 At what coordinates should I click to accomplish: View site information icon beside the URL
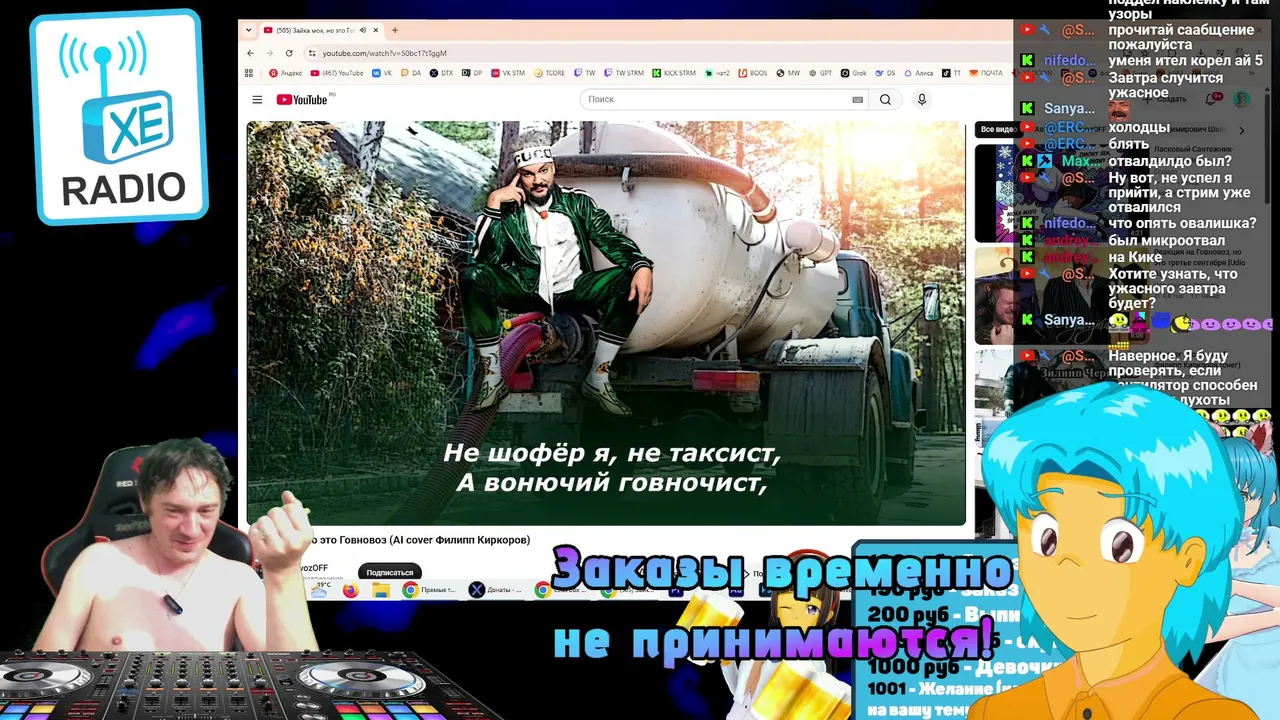click(x=312, y=53)
